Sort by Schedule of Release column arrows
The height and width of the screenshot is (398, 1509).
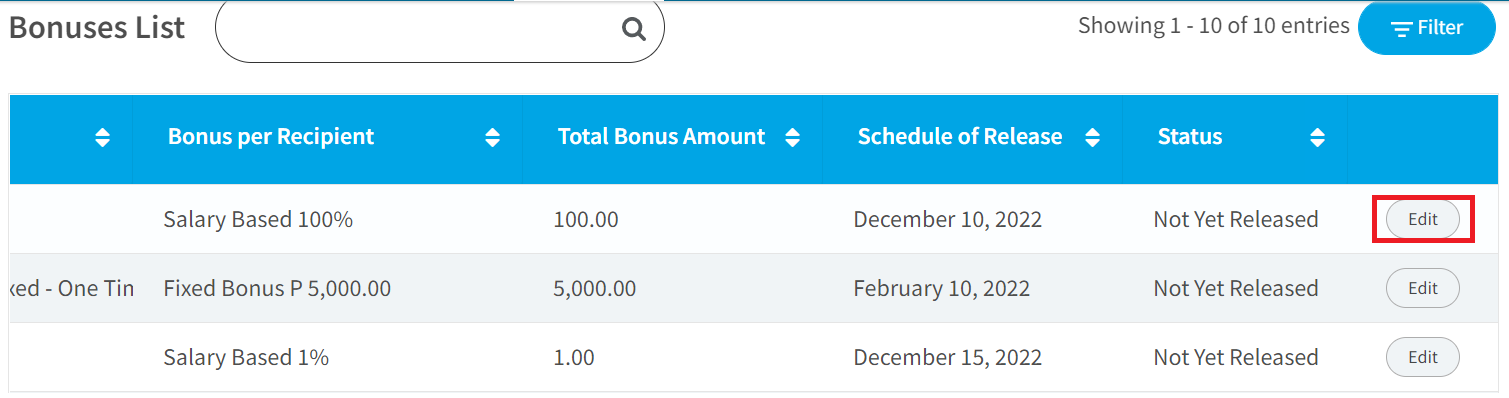(x=1092, y=138)
